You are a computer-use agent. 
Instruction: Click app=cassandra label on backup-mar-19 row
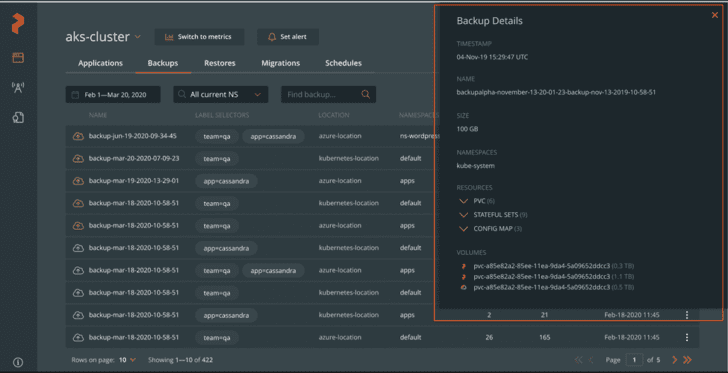(x=226, y=181)
